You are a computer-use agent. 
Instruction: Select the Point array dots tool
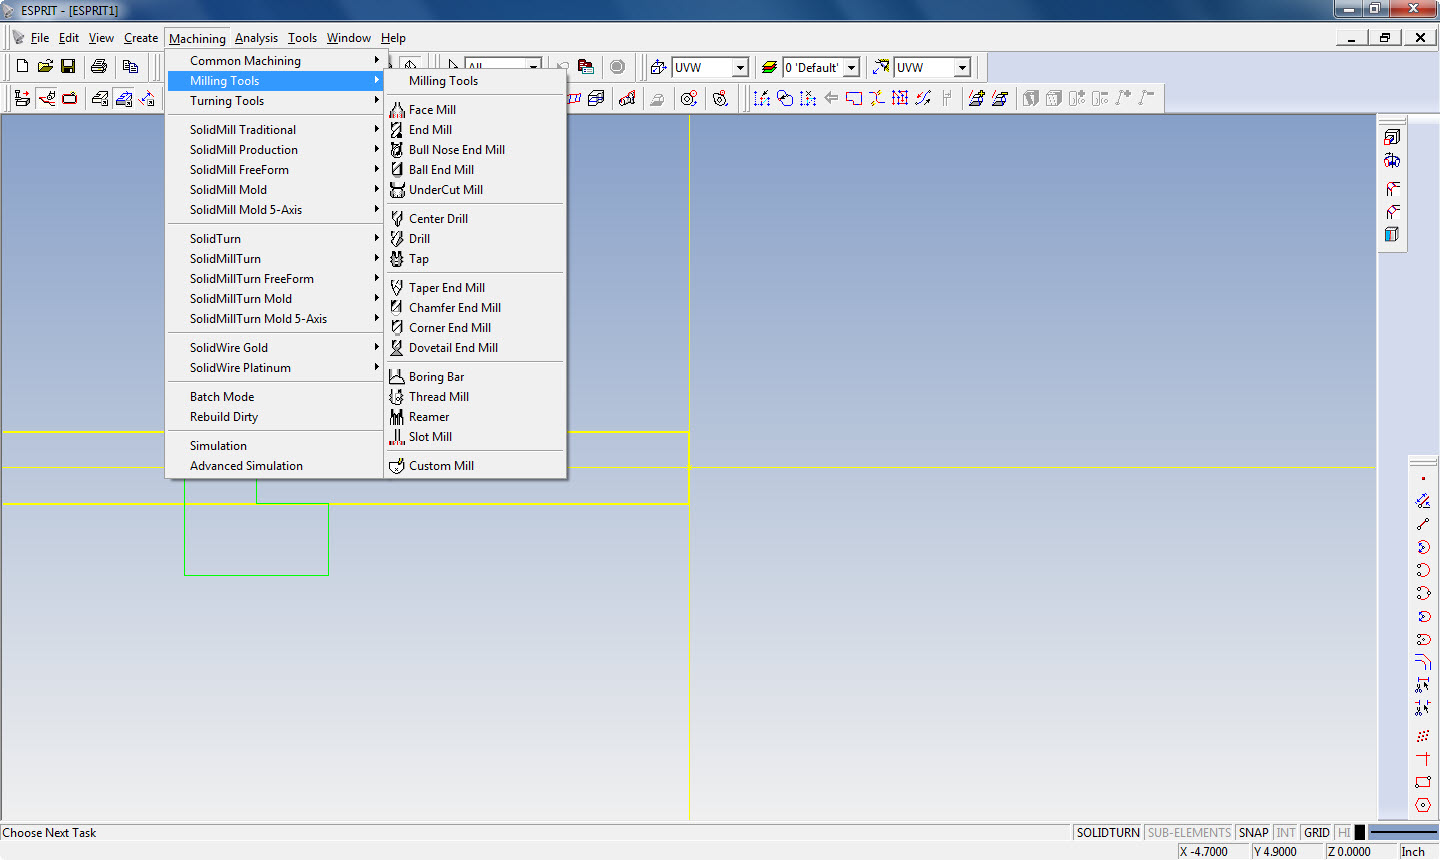(1423, 736)
